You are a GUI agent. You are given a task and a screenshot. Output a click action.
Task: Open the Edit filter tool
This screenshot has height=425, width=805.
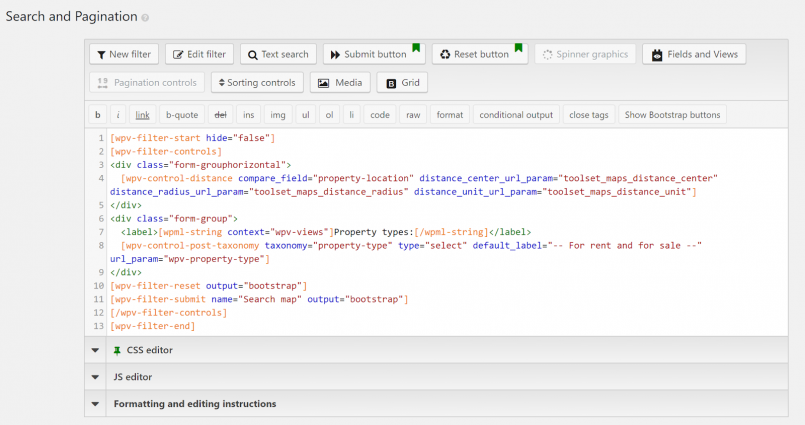[199, 54]
